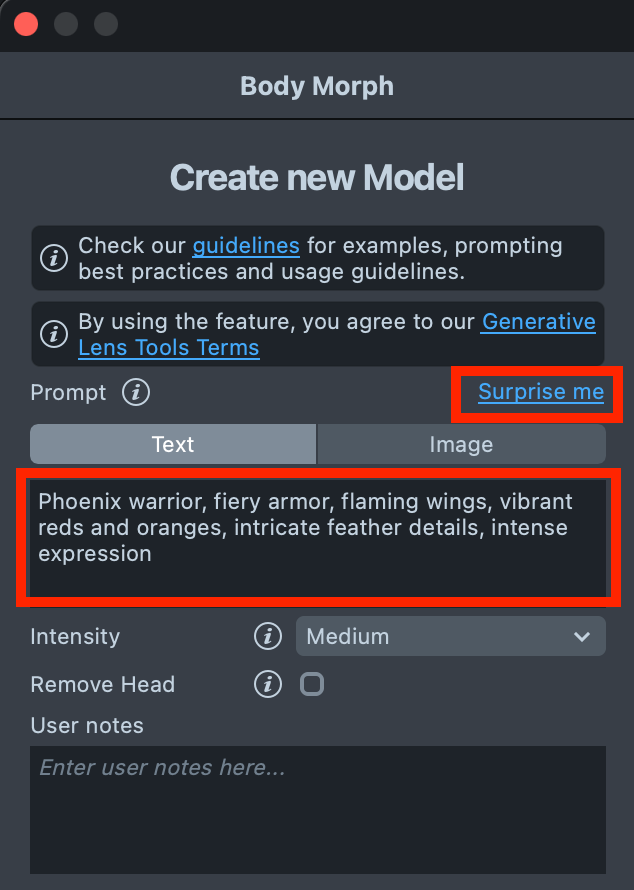634x890 pixels.
Task: Minimize the window with the middle title-bar button
Action: tap(66, 24)
